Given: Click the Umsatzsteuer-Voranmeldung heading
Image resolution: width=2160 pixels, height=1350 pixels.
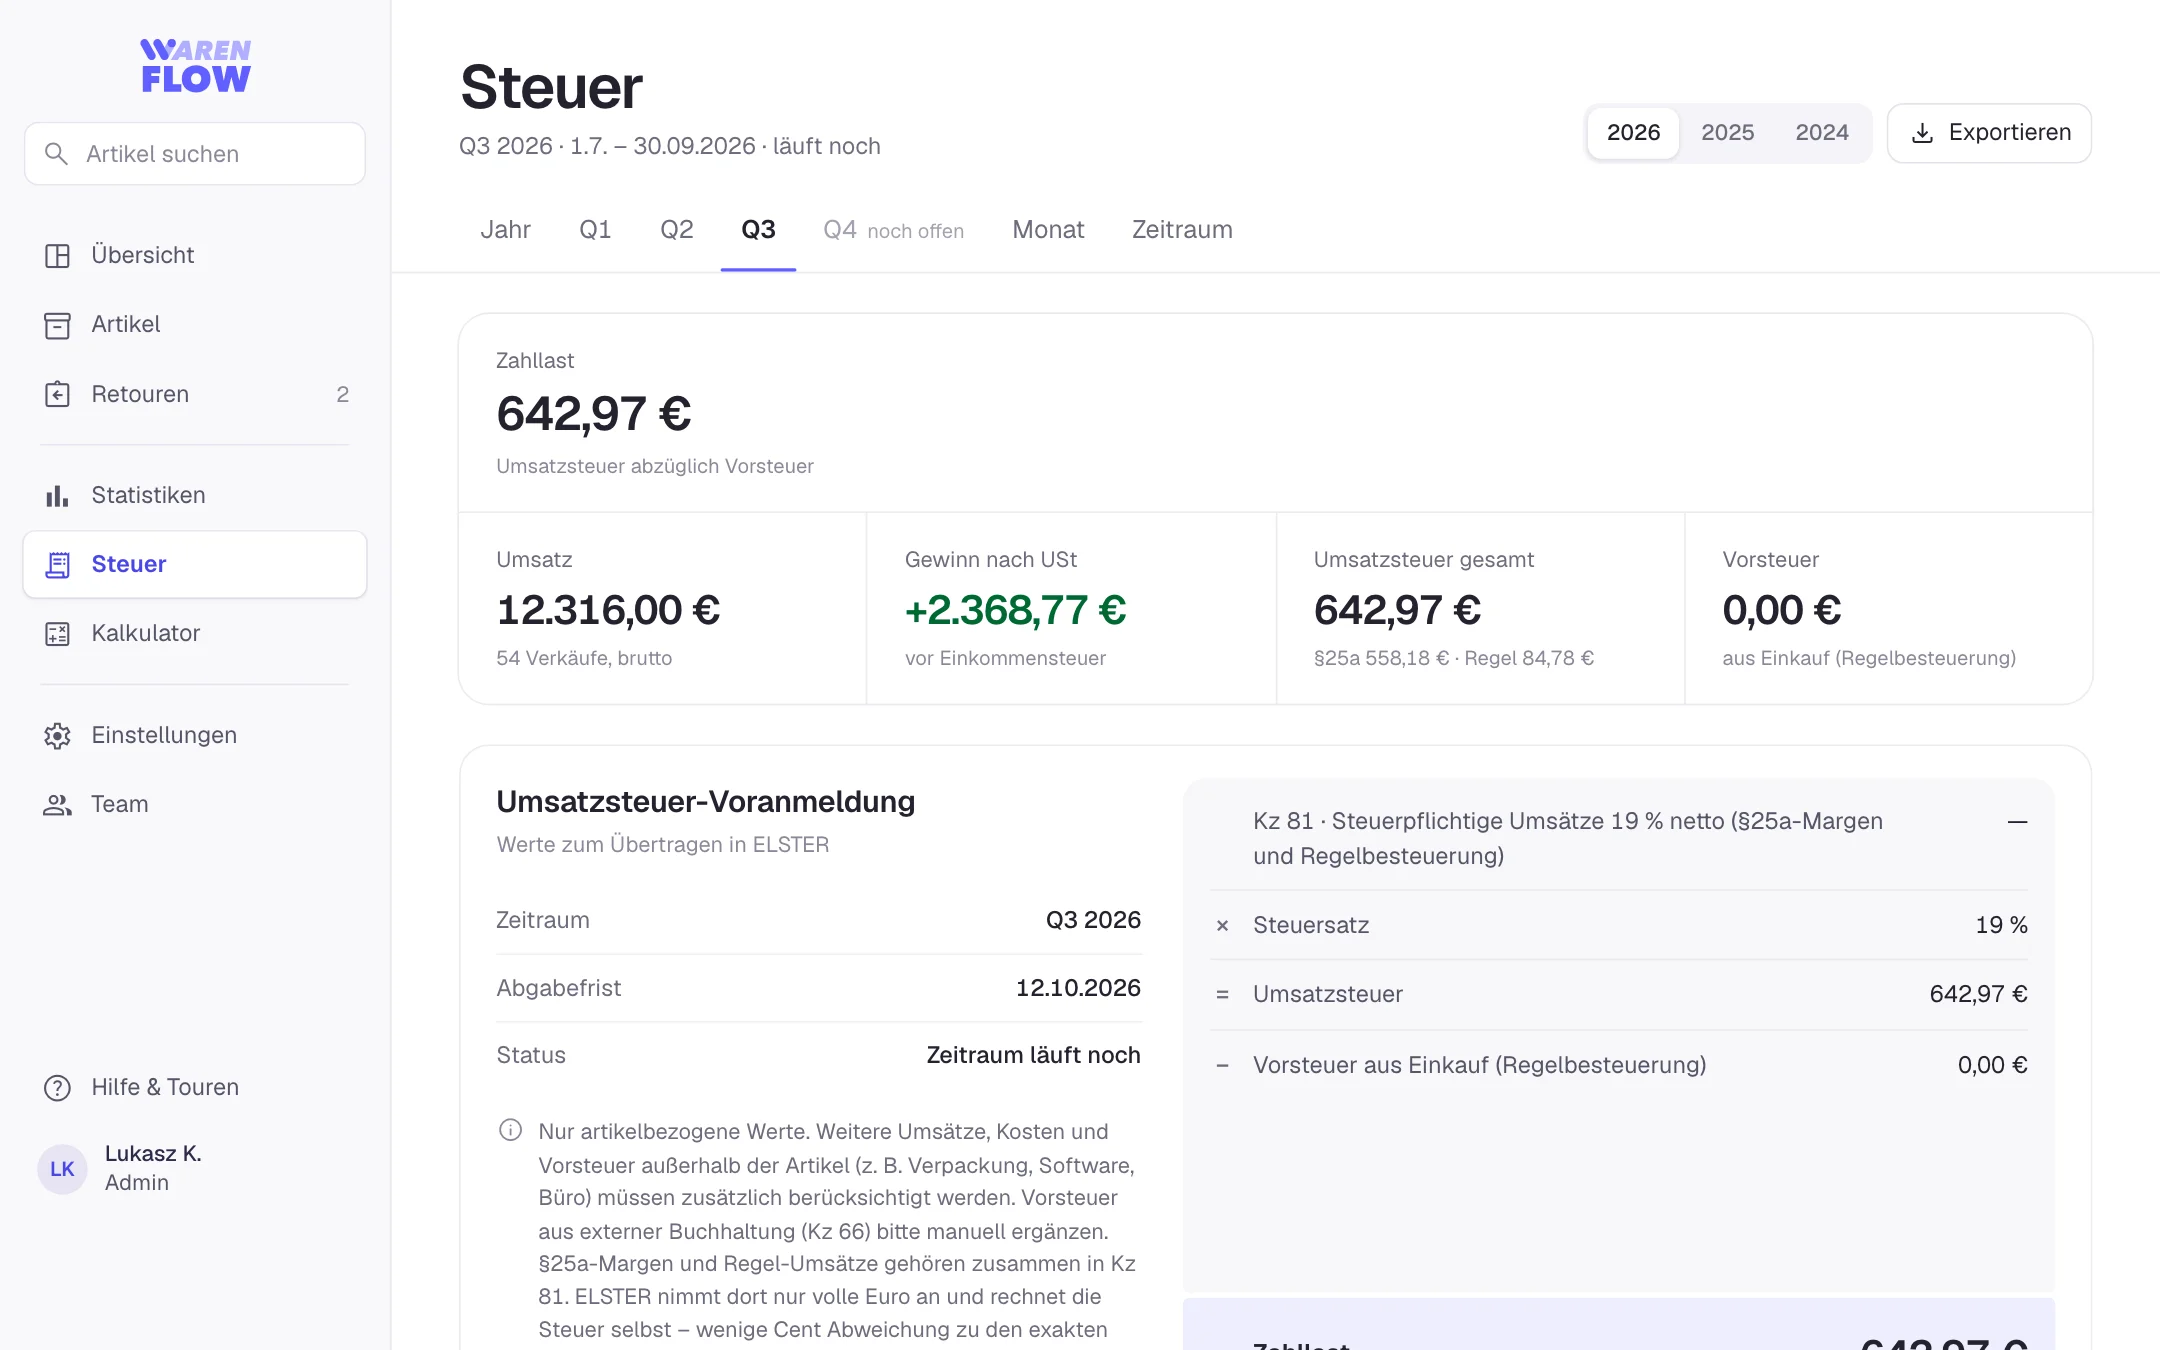Looking at the screenshot, I should pos(705,802).
